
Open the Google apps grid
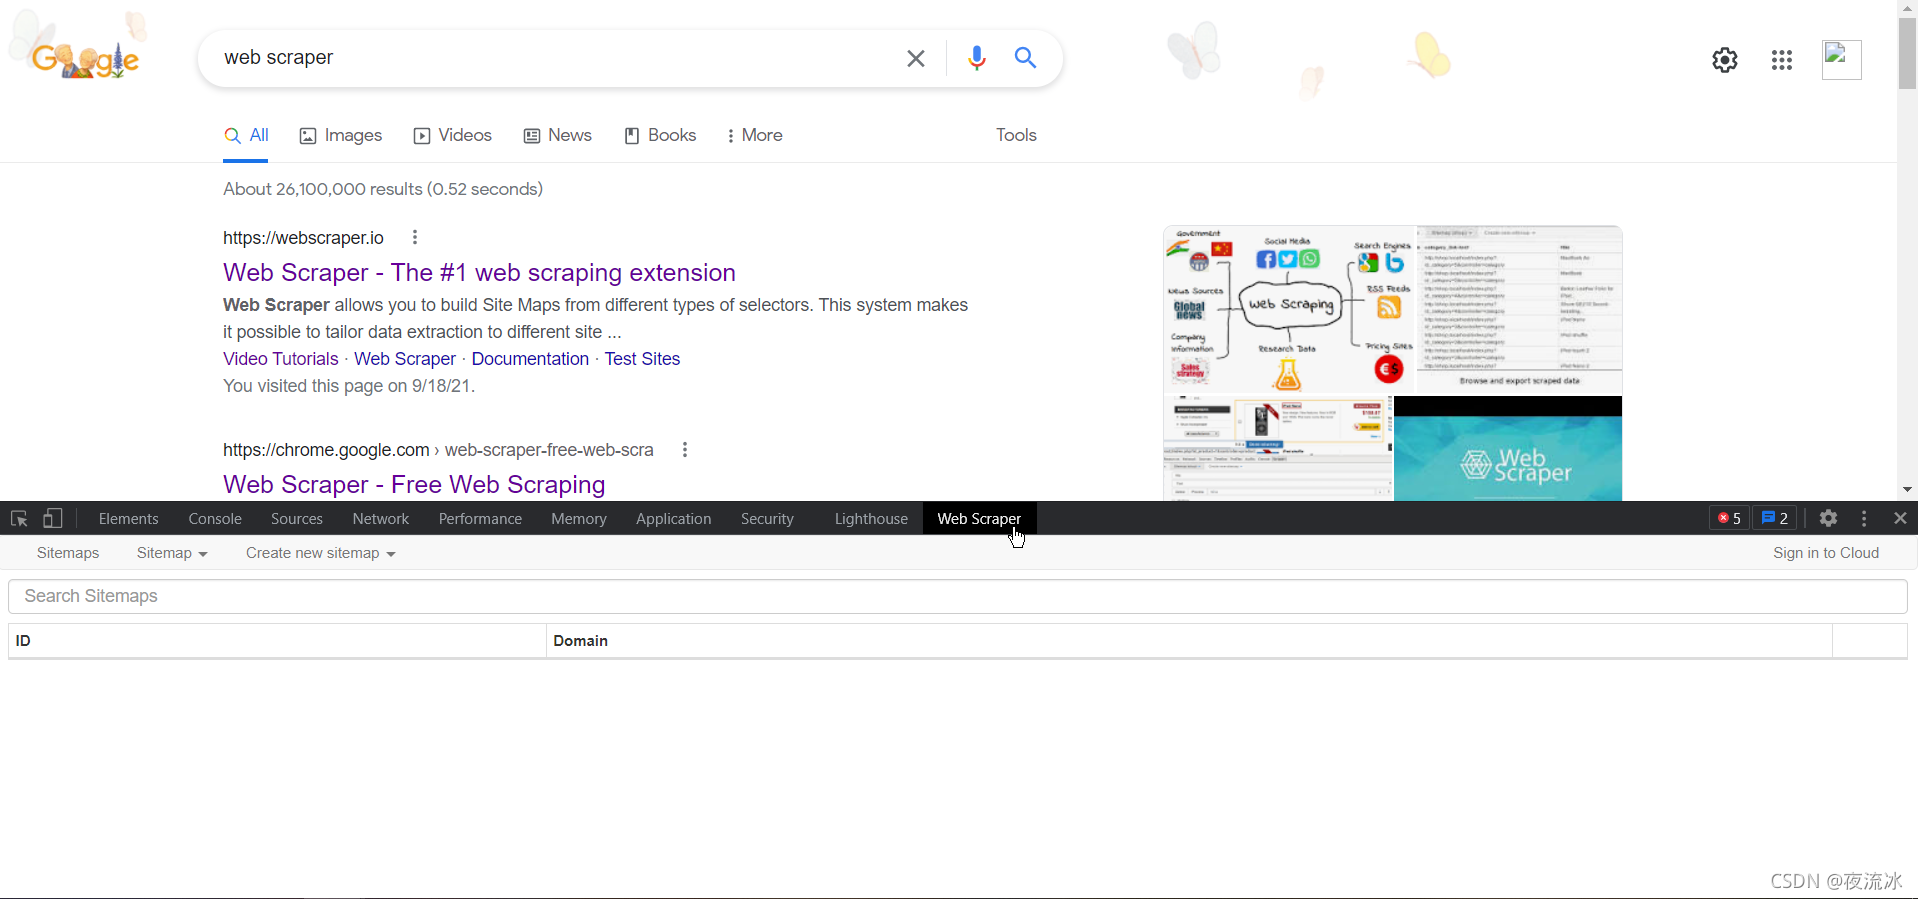coord(1782,60)
